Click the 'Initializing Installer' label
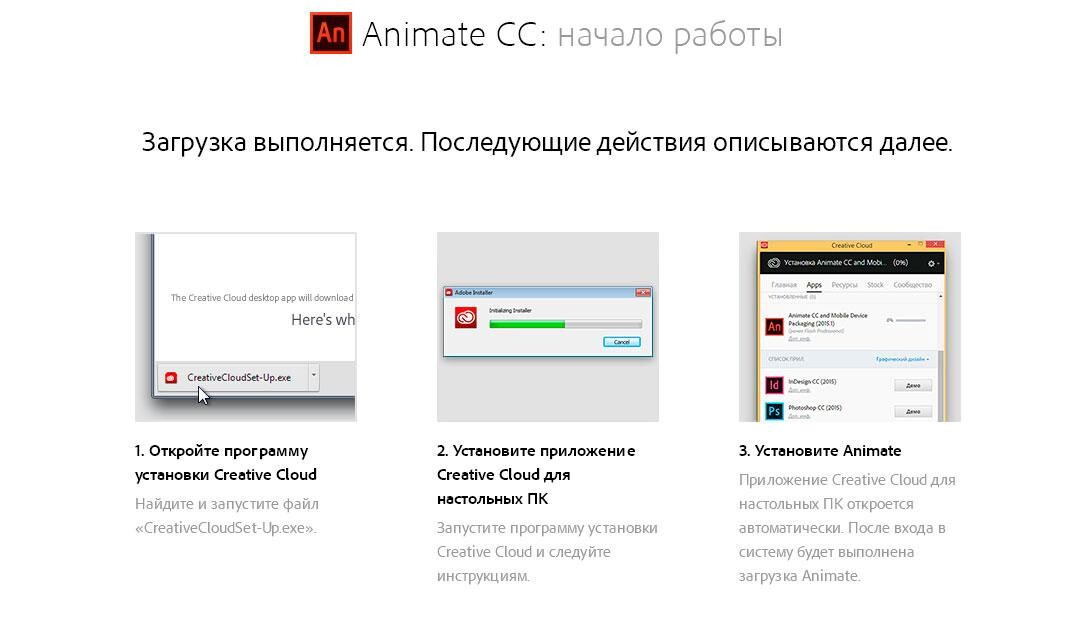The width and height of the screenshot is (1087, 620). coord(510,311)
